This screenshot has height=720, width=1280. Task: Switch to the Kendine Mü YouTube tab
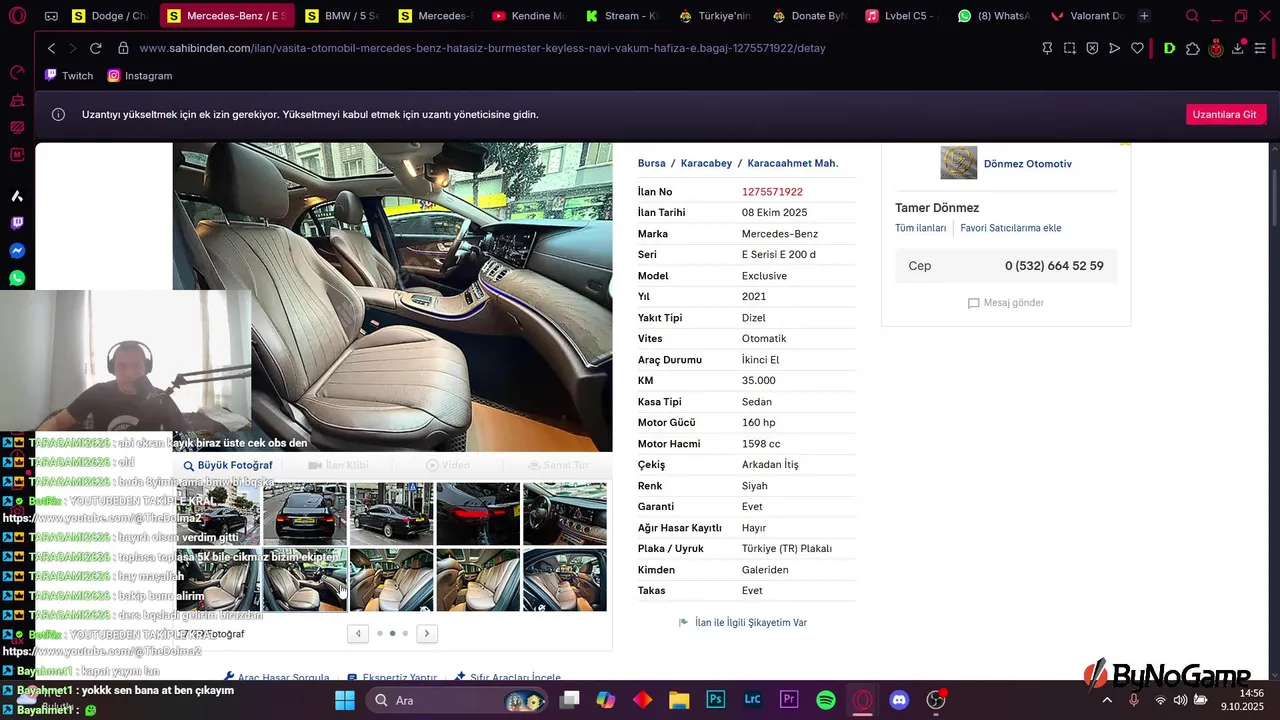pos(529,16)
